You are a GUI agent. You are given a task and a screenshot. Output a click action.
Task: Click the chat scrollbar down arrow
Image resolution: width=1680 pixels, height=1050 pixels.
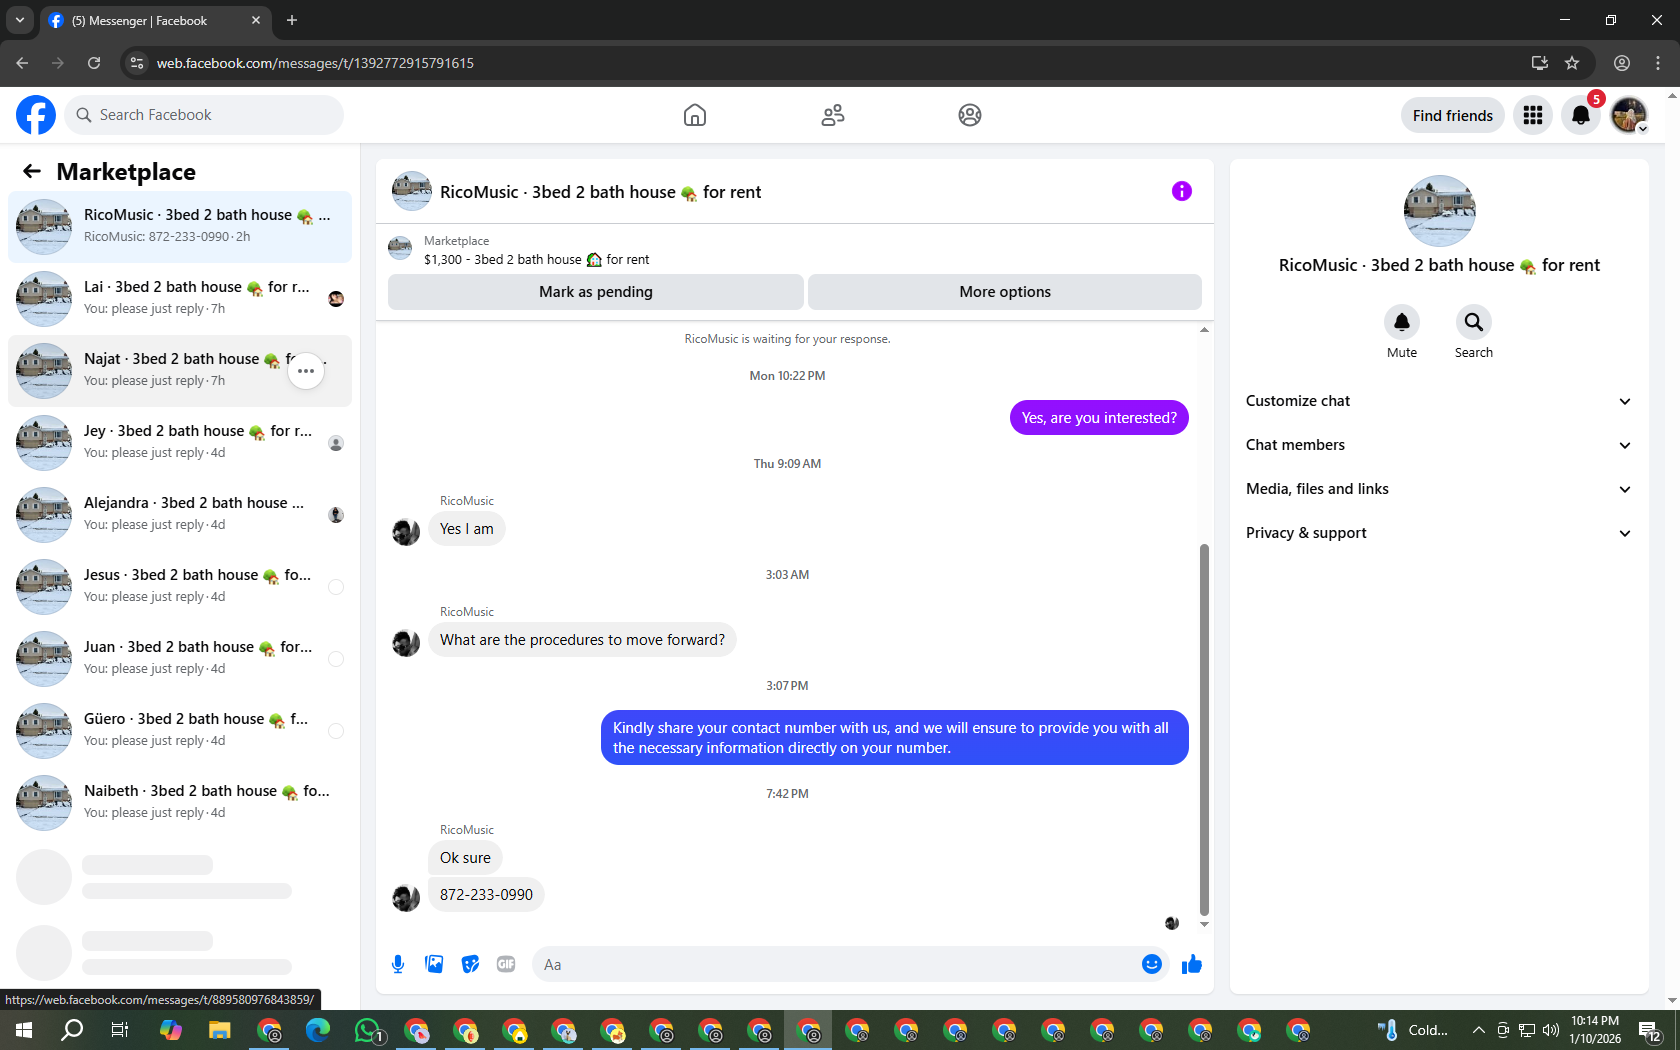pyautogui.click(x=1204, y=924)
